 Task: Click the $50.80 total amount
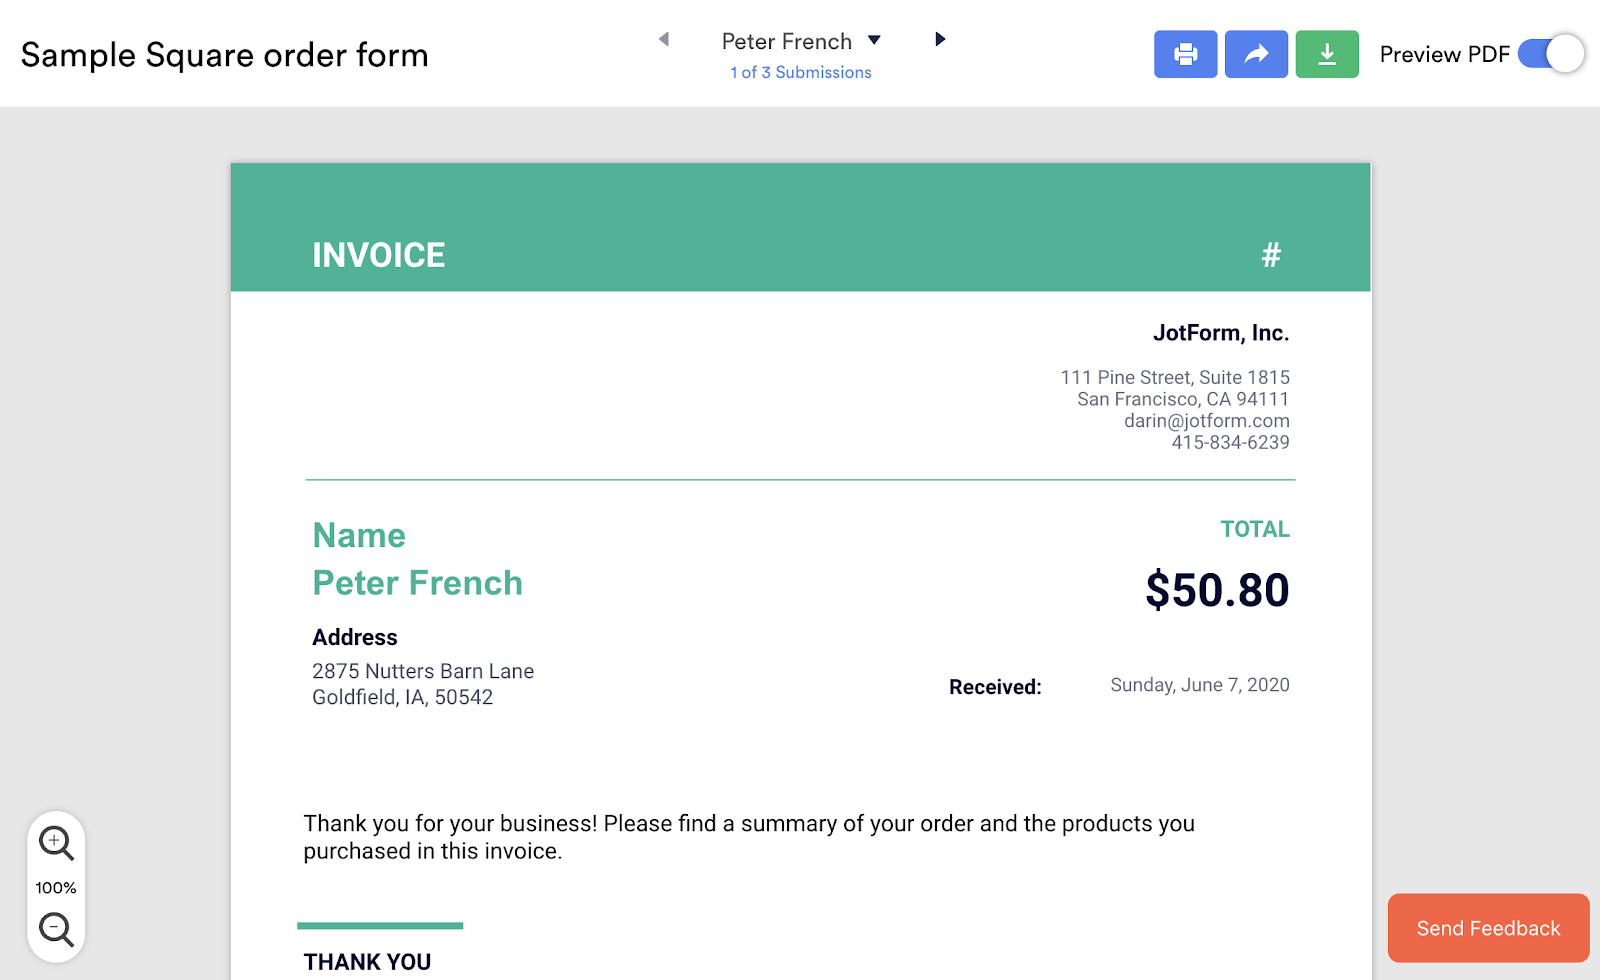(x=1217, y=590)
